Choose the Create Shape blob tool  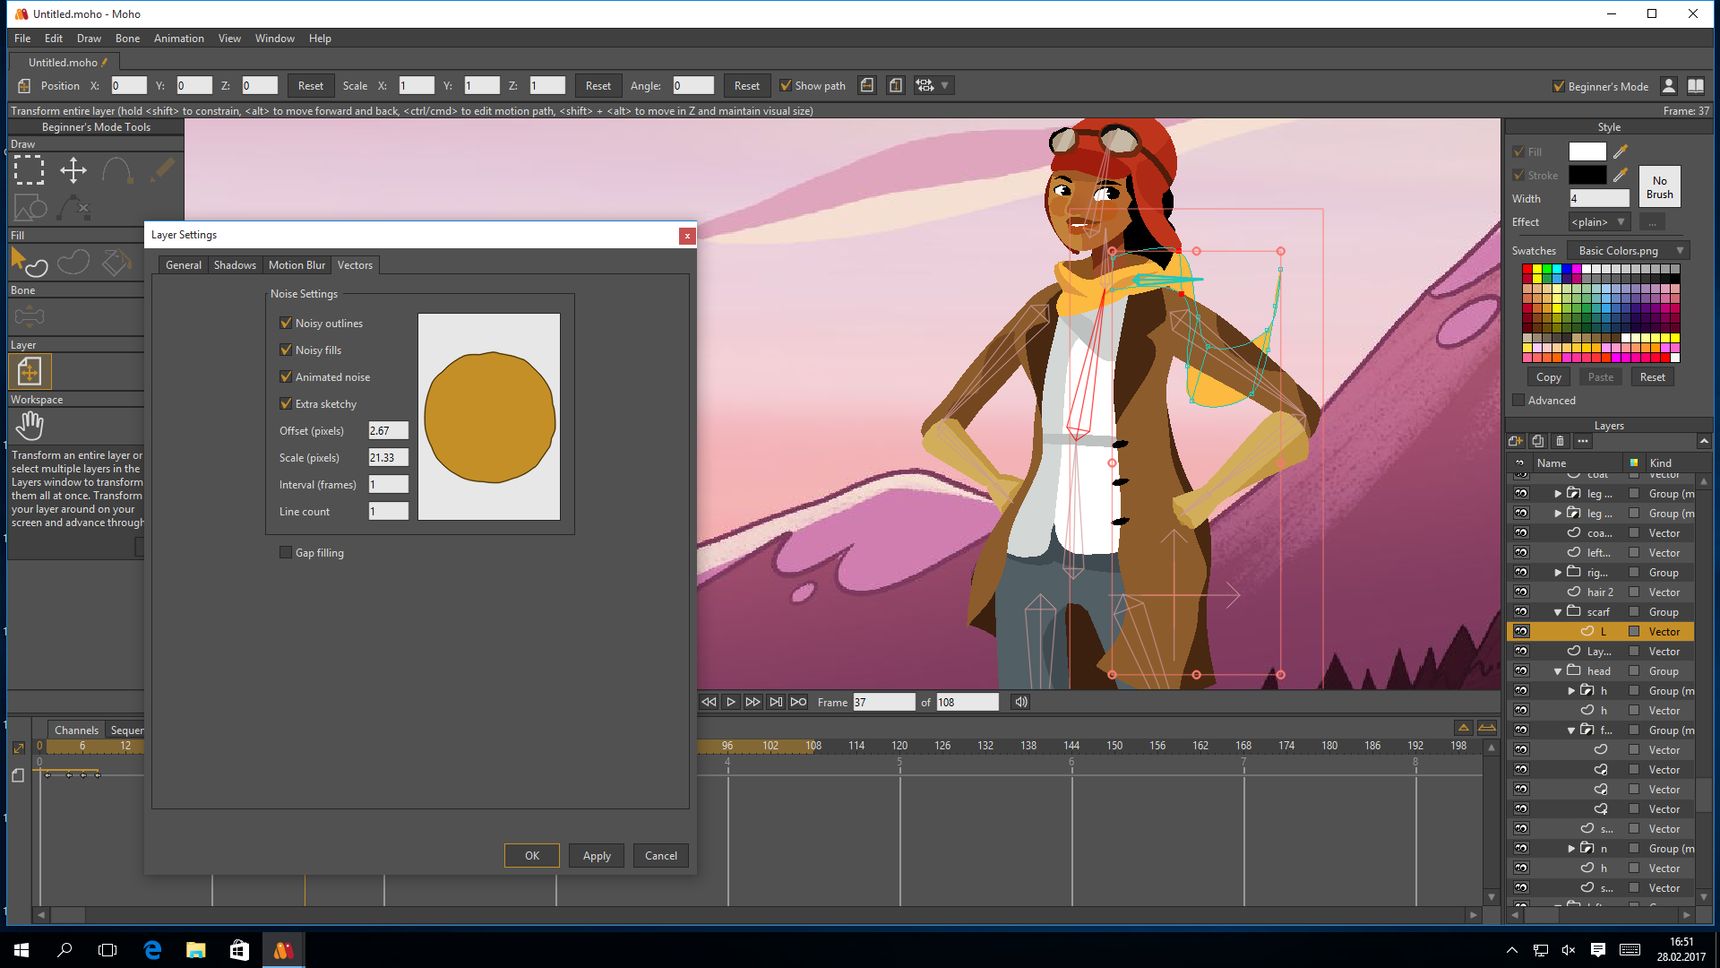(x=73, y=262)
